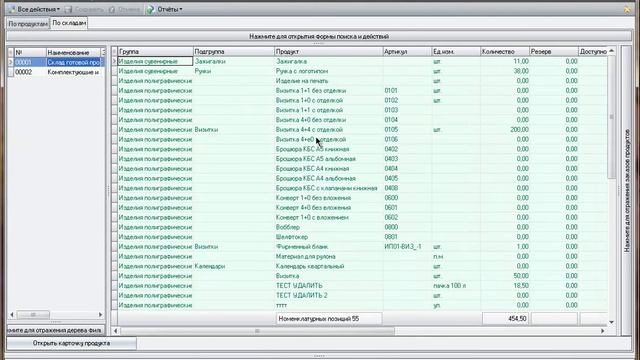This screenshot has width=640, height=360.
Task: Switch to the "По продуктам" tab
Action: (28, 24)
